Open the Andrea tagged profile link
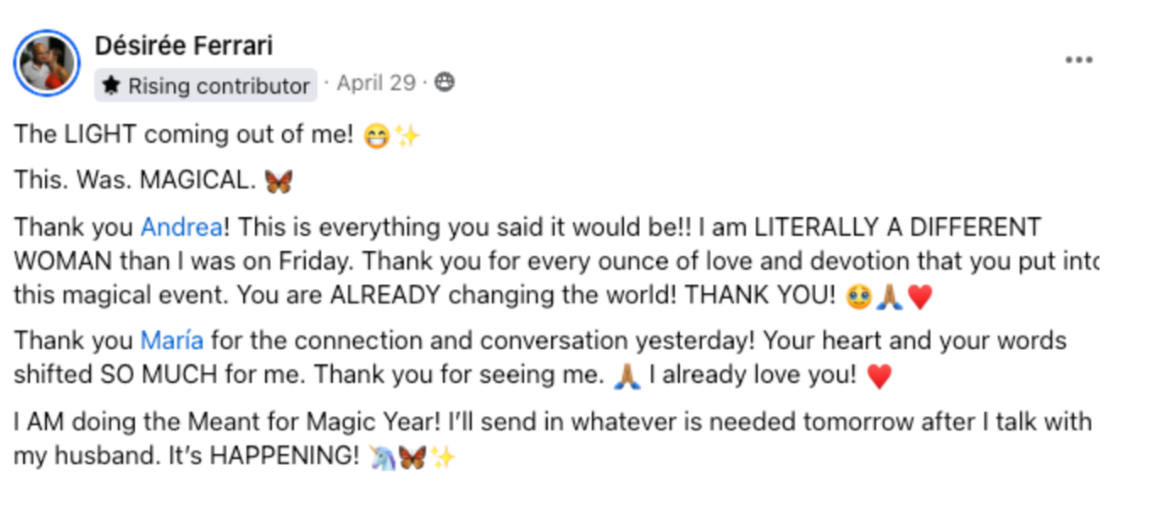The width and height of the screenshot is (1175, 508). click(181, 227)
